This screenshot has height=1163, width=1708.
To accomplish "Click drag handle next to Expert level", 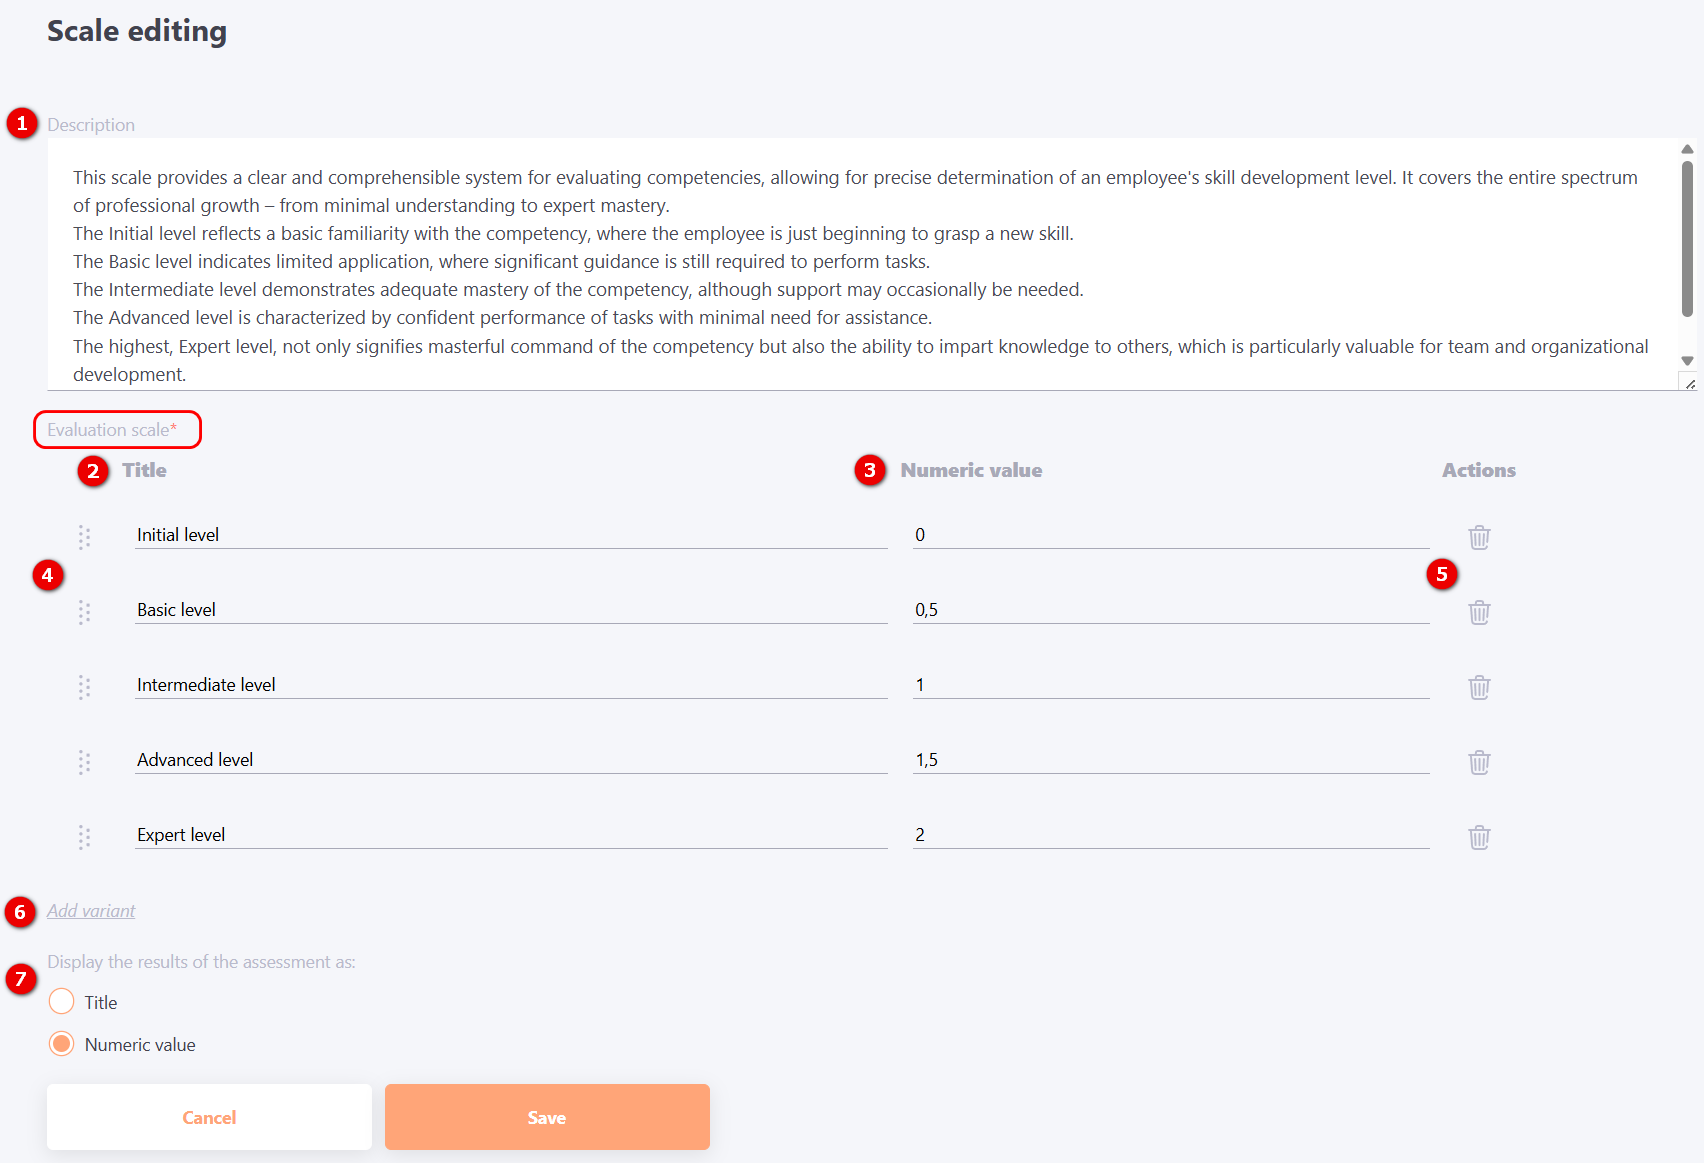I will (84, 837).
